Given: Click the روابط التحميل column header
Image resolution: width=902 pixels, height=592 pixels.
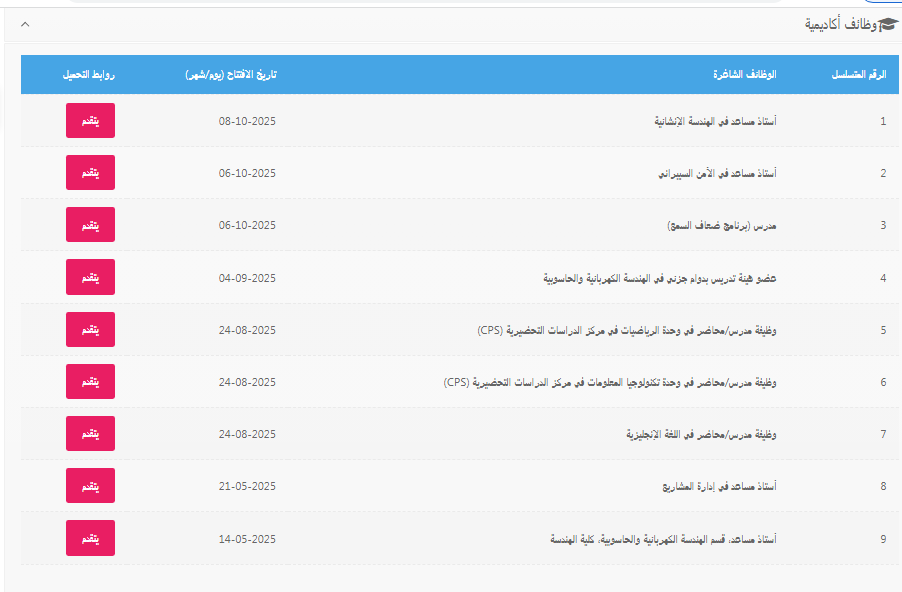Looking at the screenshot, I should tap(90, 75).
